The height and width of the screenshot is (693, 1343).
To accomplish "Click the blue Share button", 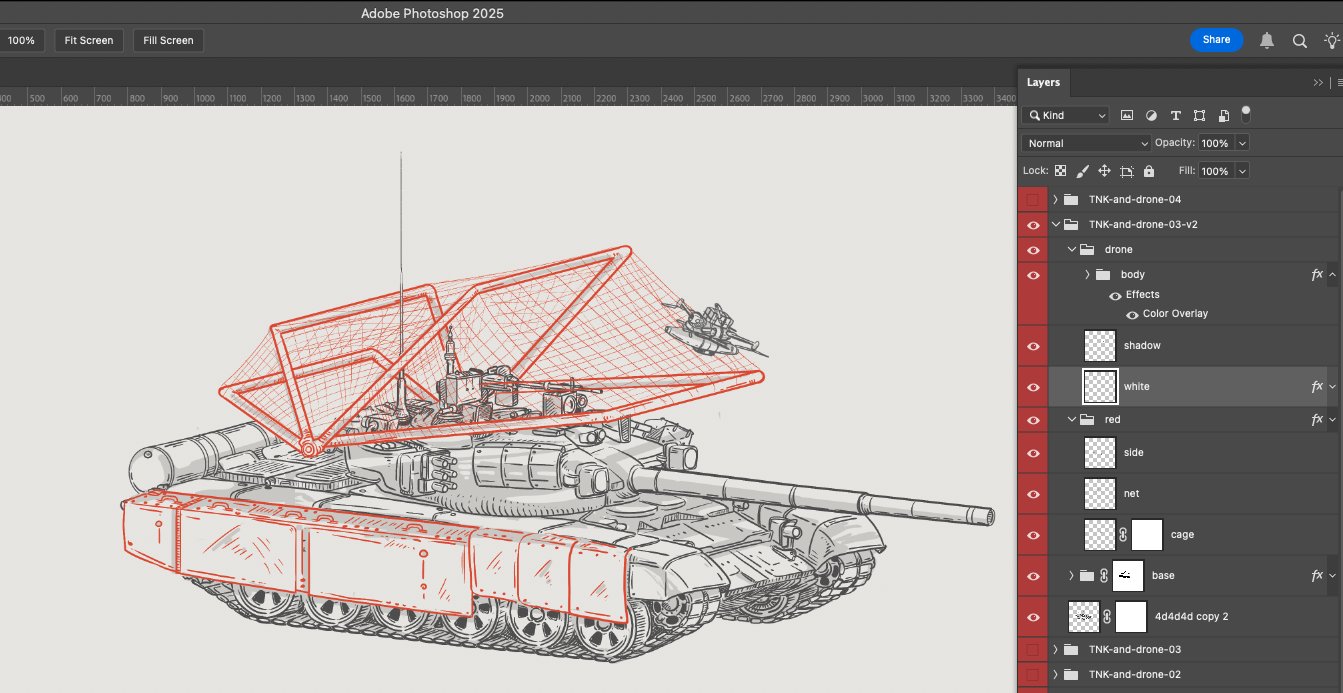I will pos(1216,40).
